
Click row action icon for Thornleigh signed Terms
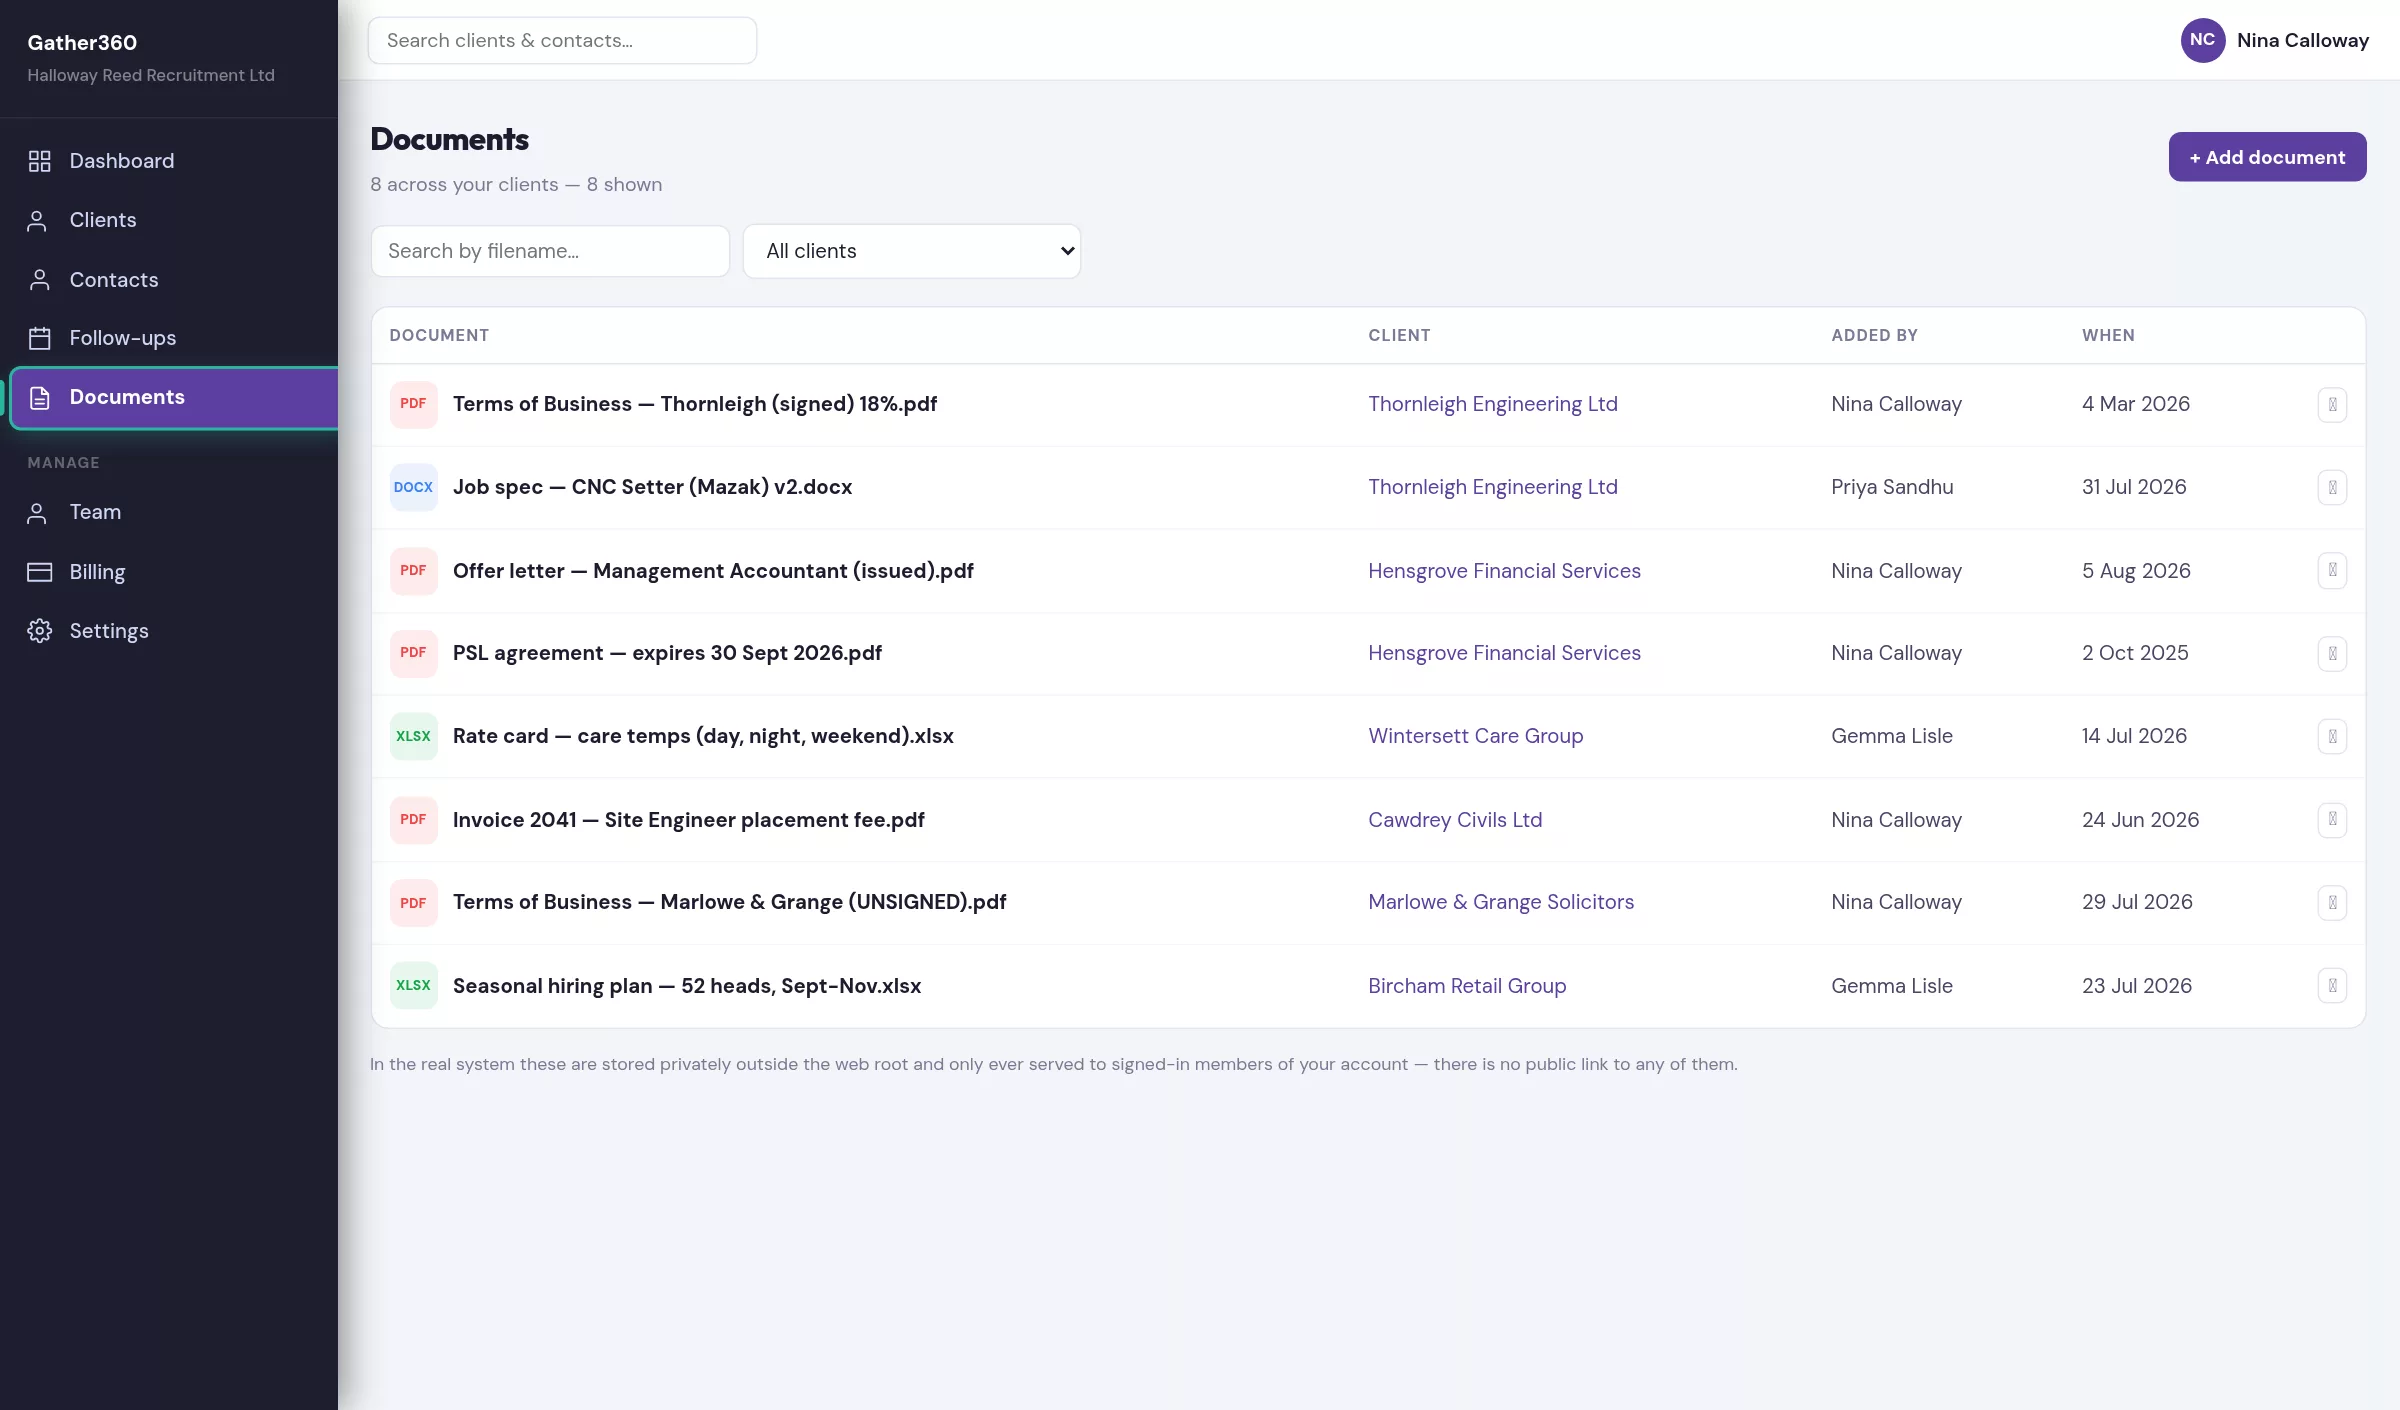(2332, 405)
